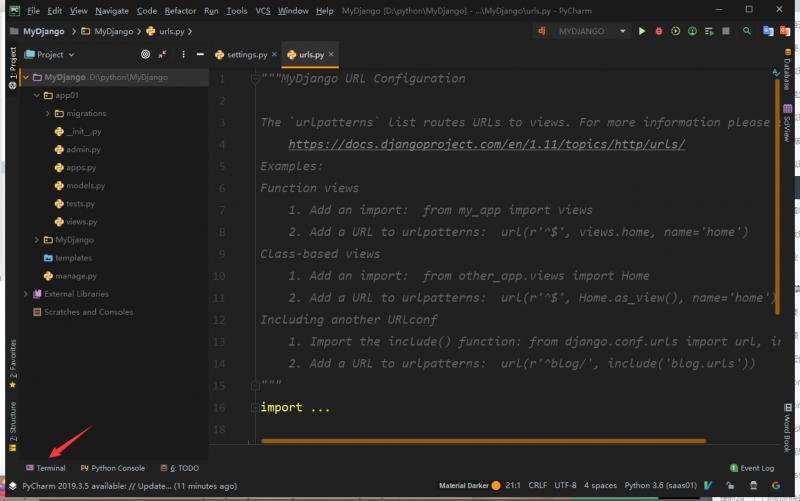This screenshot has height=501, width=800.
Task: Run the MYDJANGO configuration
Action: pyautogui.click(x=642, y=31)
